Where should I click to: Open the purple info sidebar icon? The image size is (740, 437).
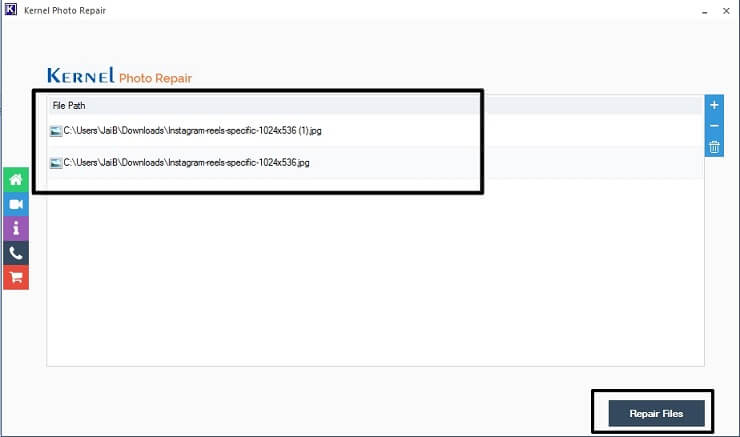point(16,229)
